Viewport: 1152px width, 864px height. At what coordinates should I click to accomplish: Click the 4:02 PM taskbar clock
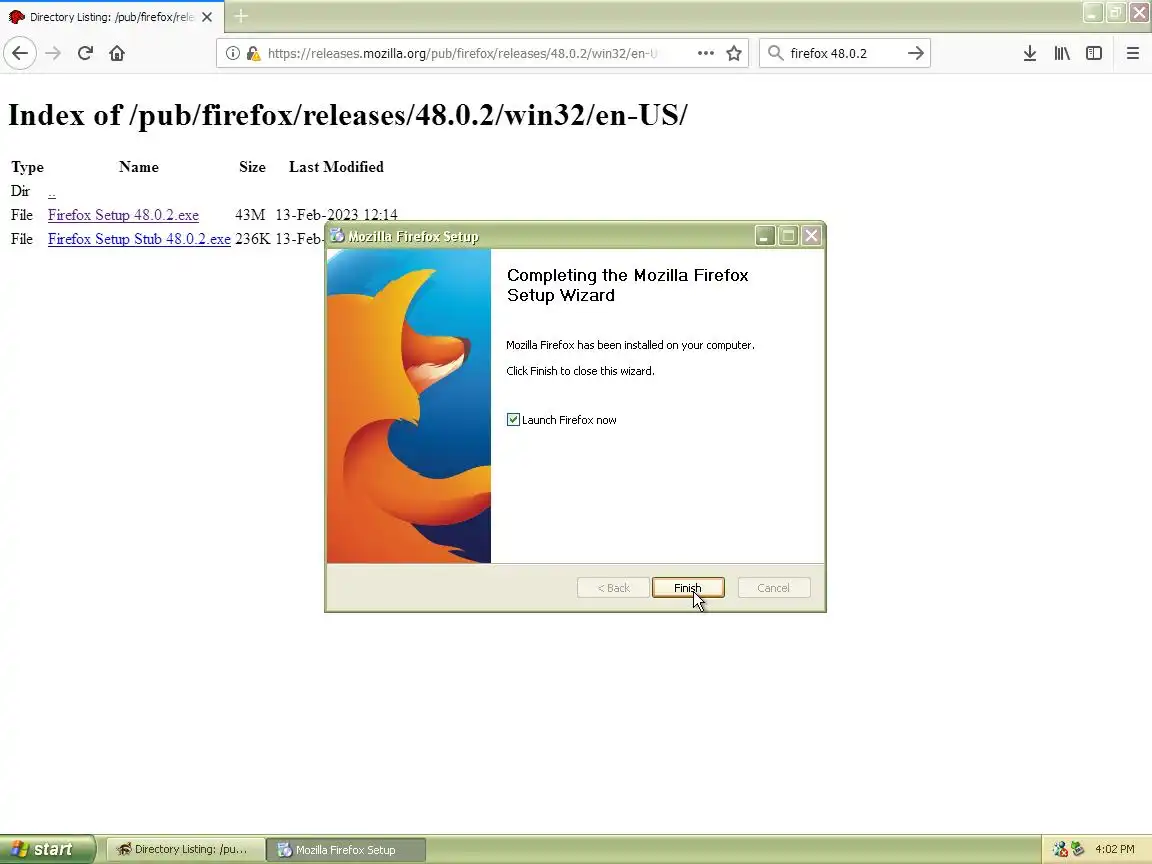(1115, 849)
